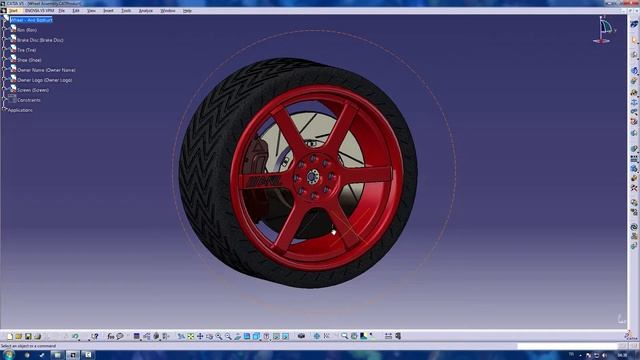Image resolution: width=640 pixels, height=360 pixels.
Task: Open the Analyze menu
Action: (146, 11)
